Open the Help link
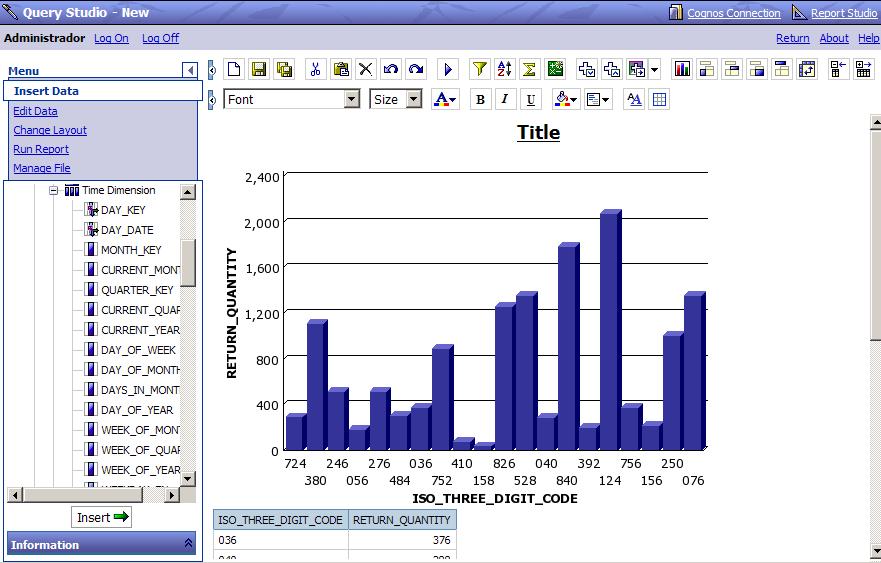Screen dimensions: 881x563 coord(869,38)
